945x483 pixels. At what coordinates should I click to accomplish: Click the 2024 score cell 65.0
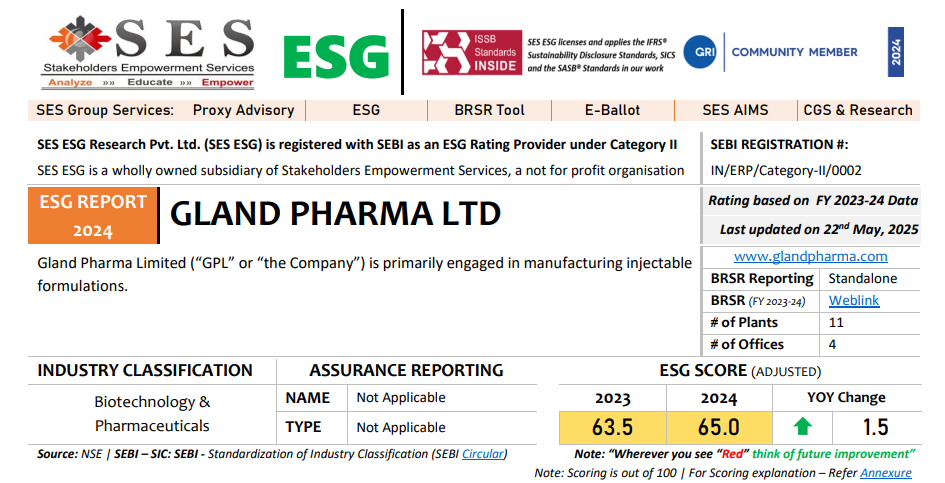(x=719, y=428)
